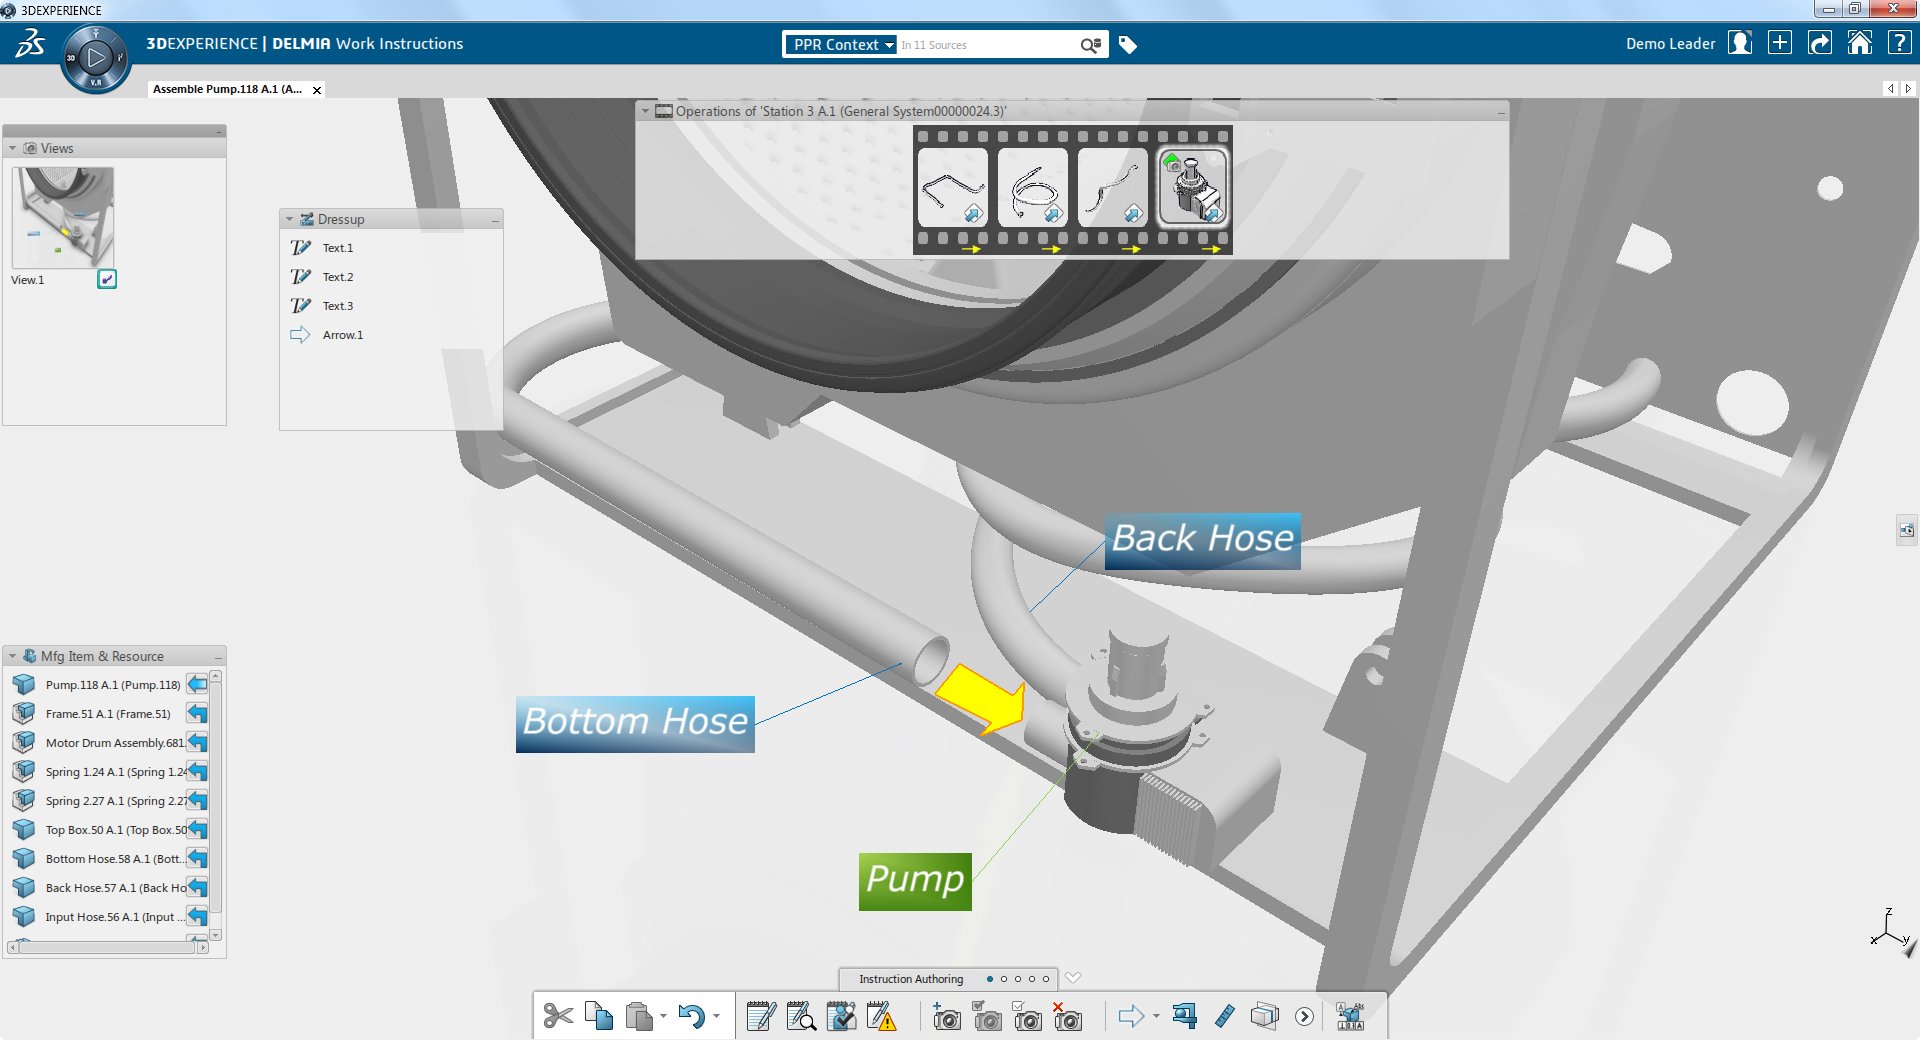The width and height of the screenshot is (1920, 1040).
Task: Collapse the Views panel triangle
Action: point(12,148)
